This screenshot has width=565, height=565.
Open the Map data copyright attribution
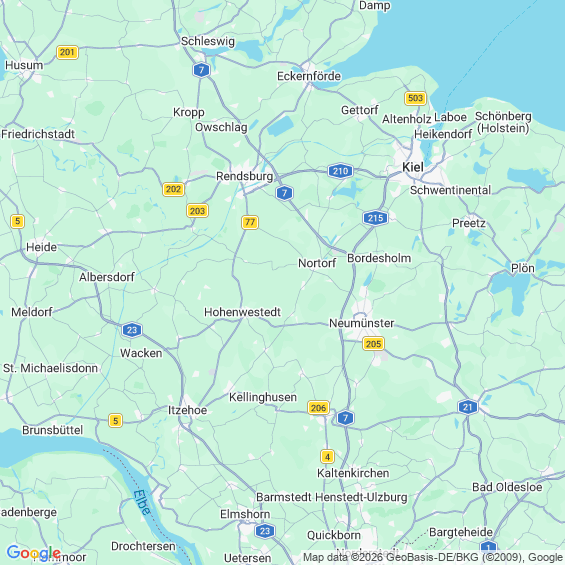[x=432, y=557]
